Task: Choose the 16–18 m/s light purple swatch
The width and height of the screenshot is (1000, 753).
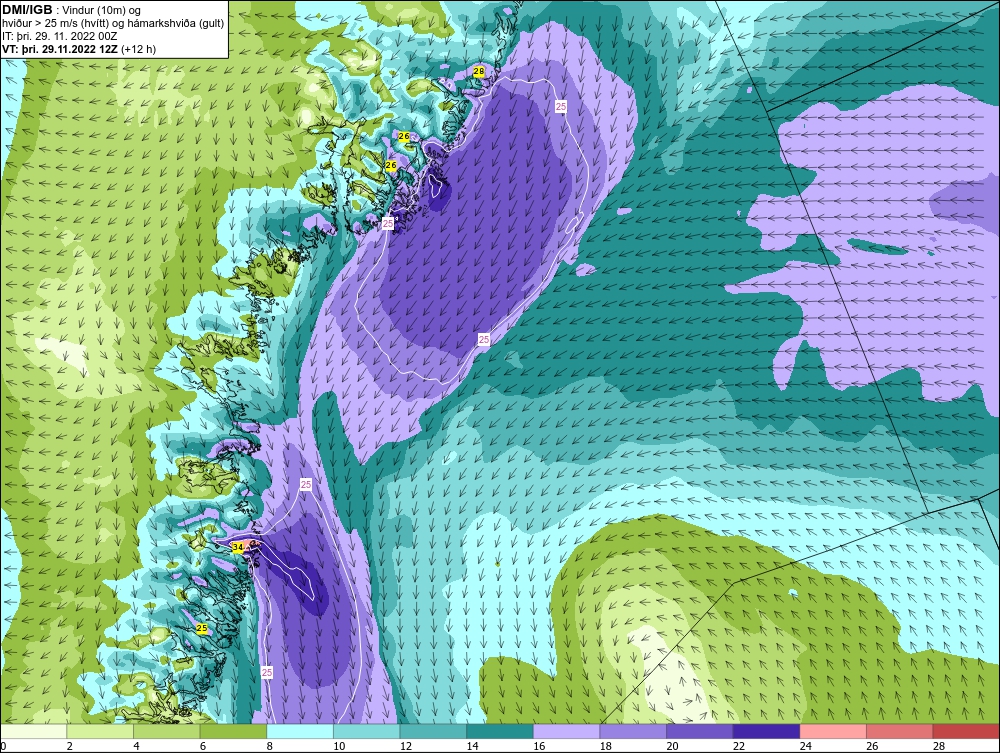Action: click(566, 731)
